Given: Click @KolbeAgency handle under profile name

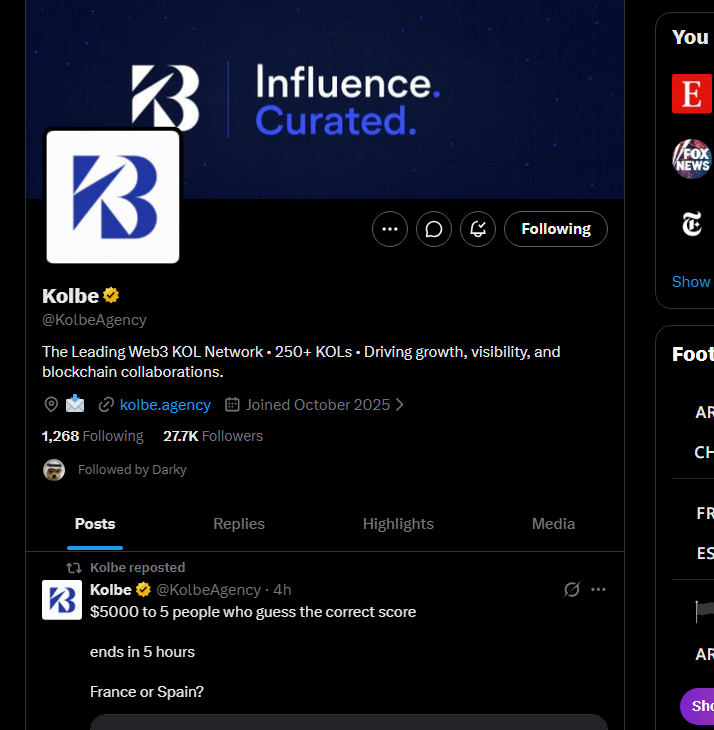Looking at the screenshot, I should coord(94,320).
